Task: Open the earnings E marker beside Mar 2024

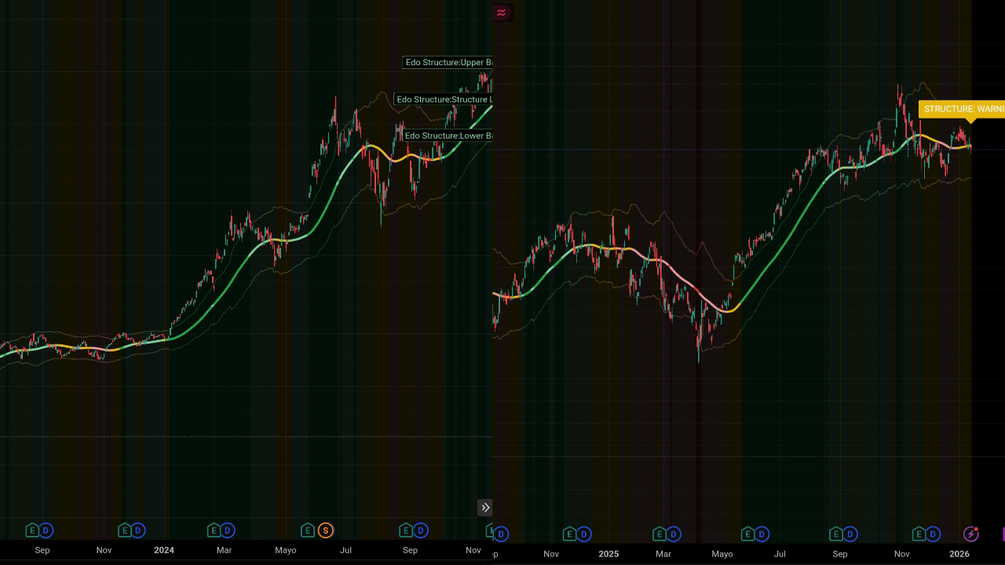Action: [x=213, y=530]
